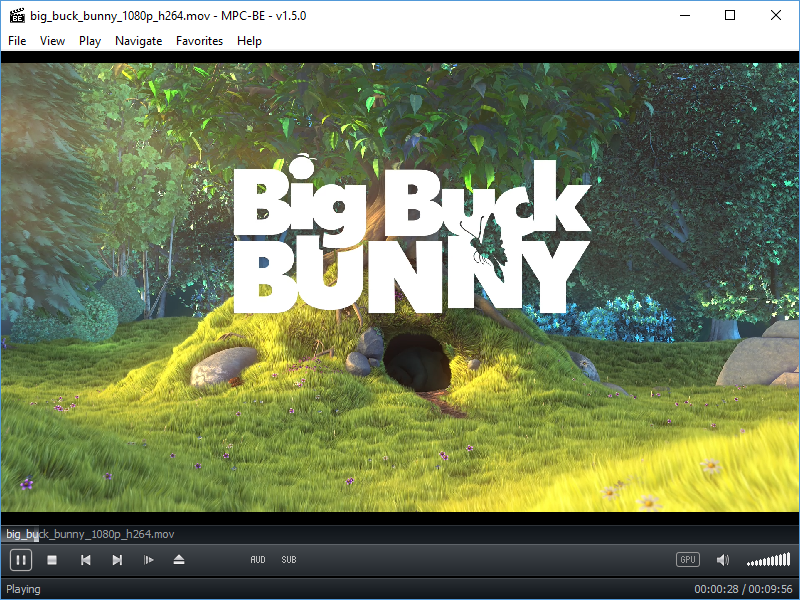This screenshot has width=800, height=600.
Task: Click the Stop playback icon
Action: click(52, 560)
